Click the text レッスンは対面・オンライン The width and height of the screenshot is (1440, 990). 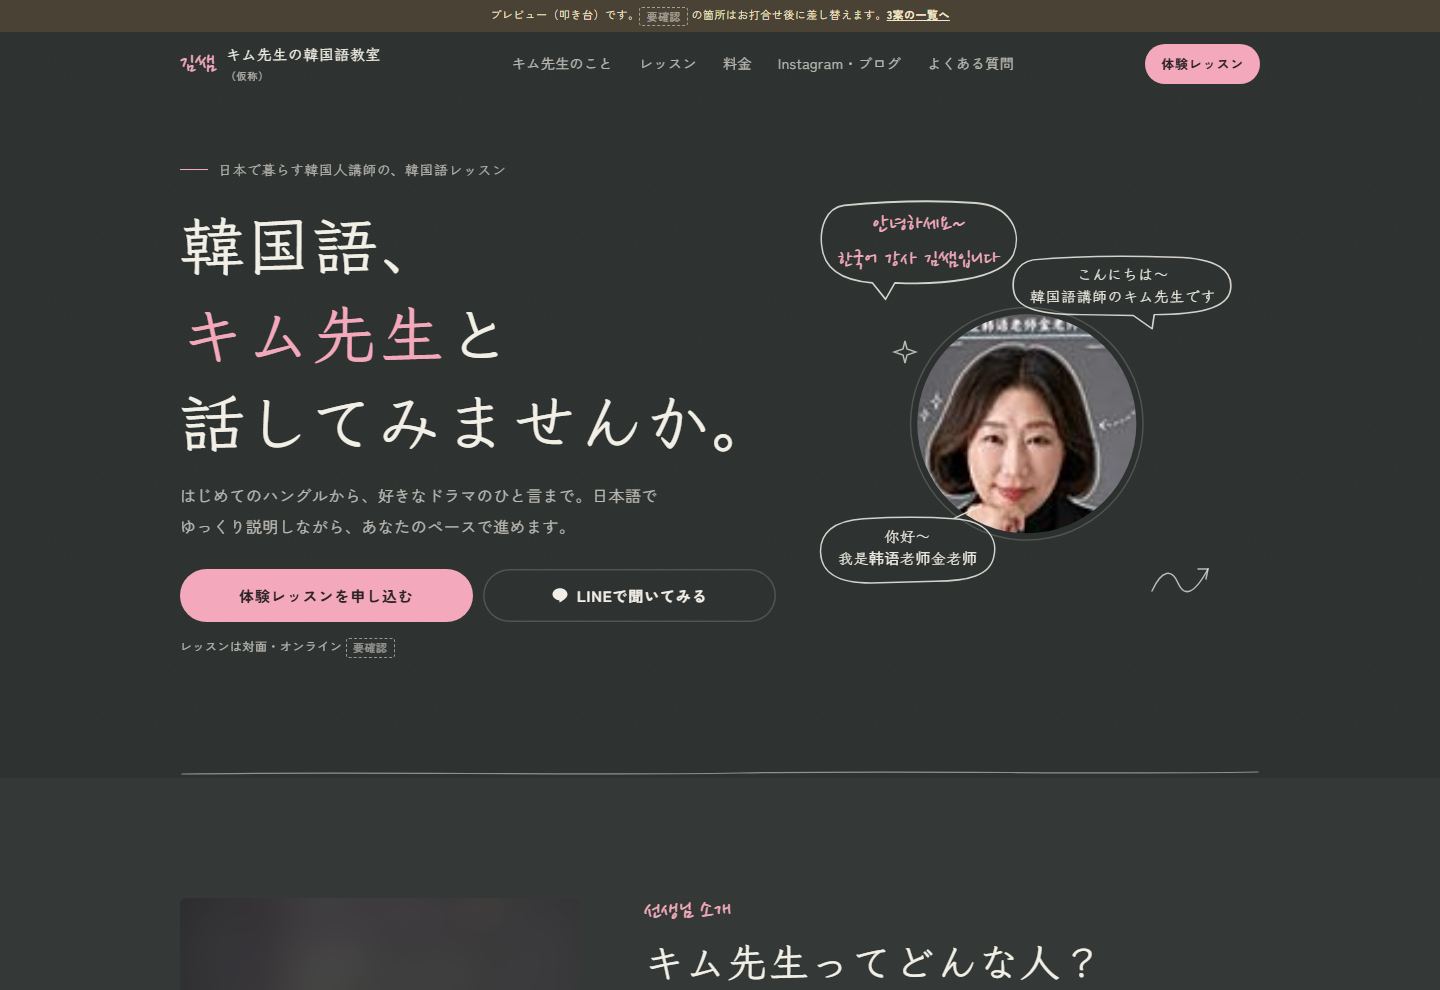(261, 647)
